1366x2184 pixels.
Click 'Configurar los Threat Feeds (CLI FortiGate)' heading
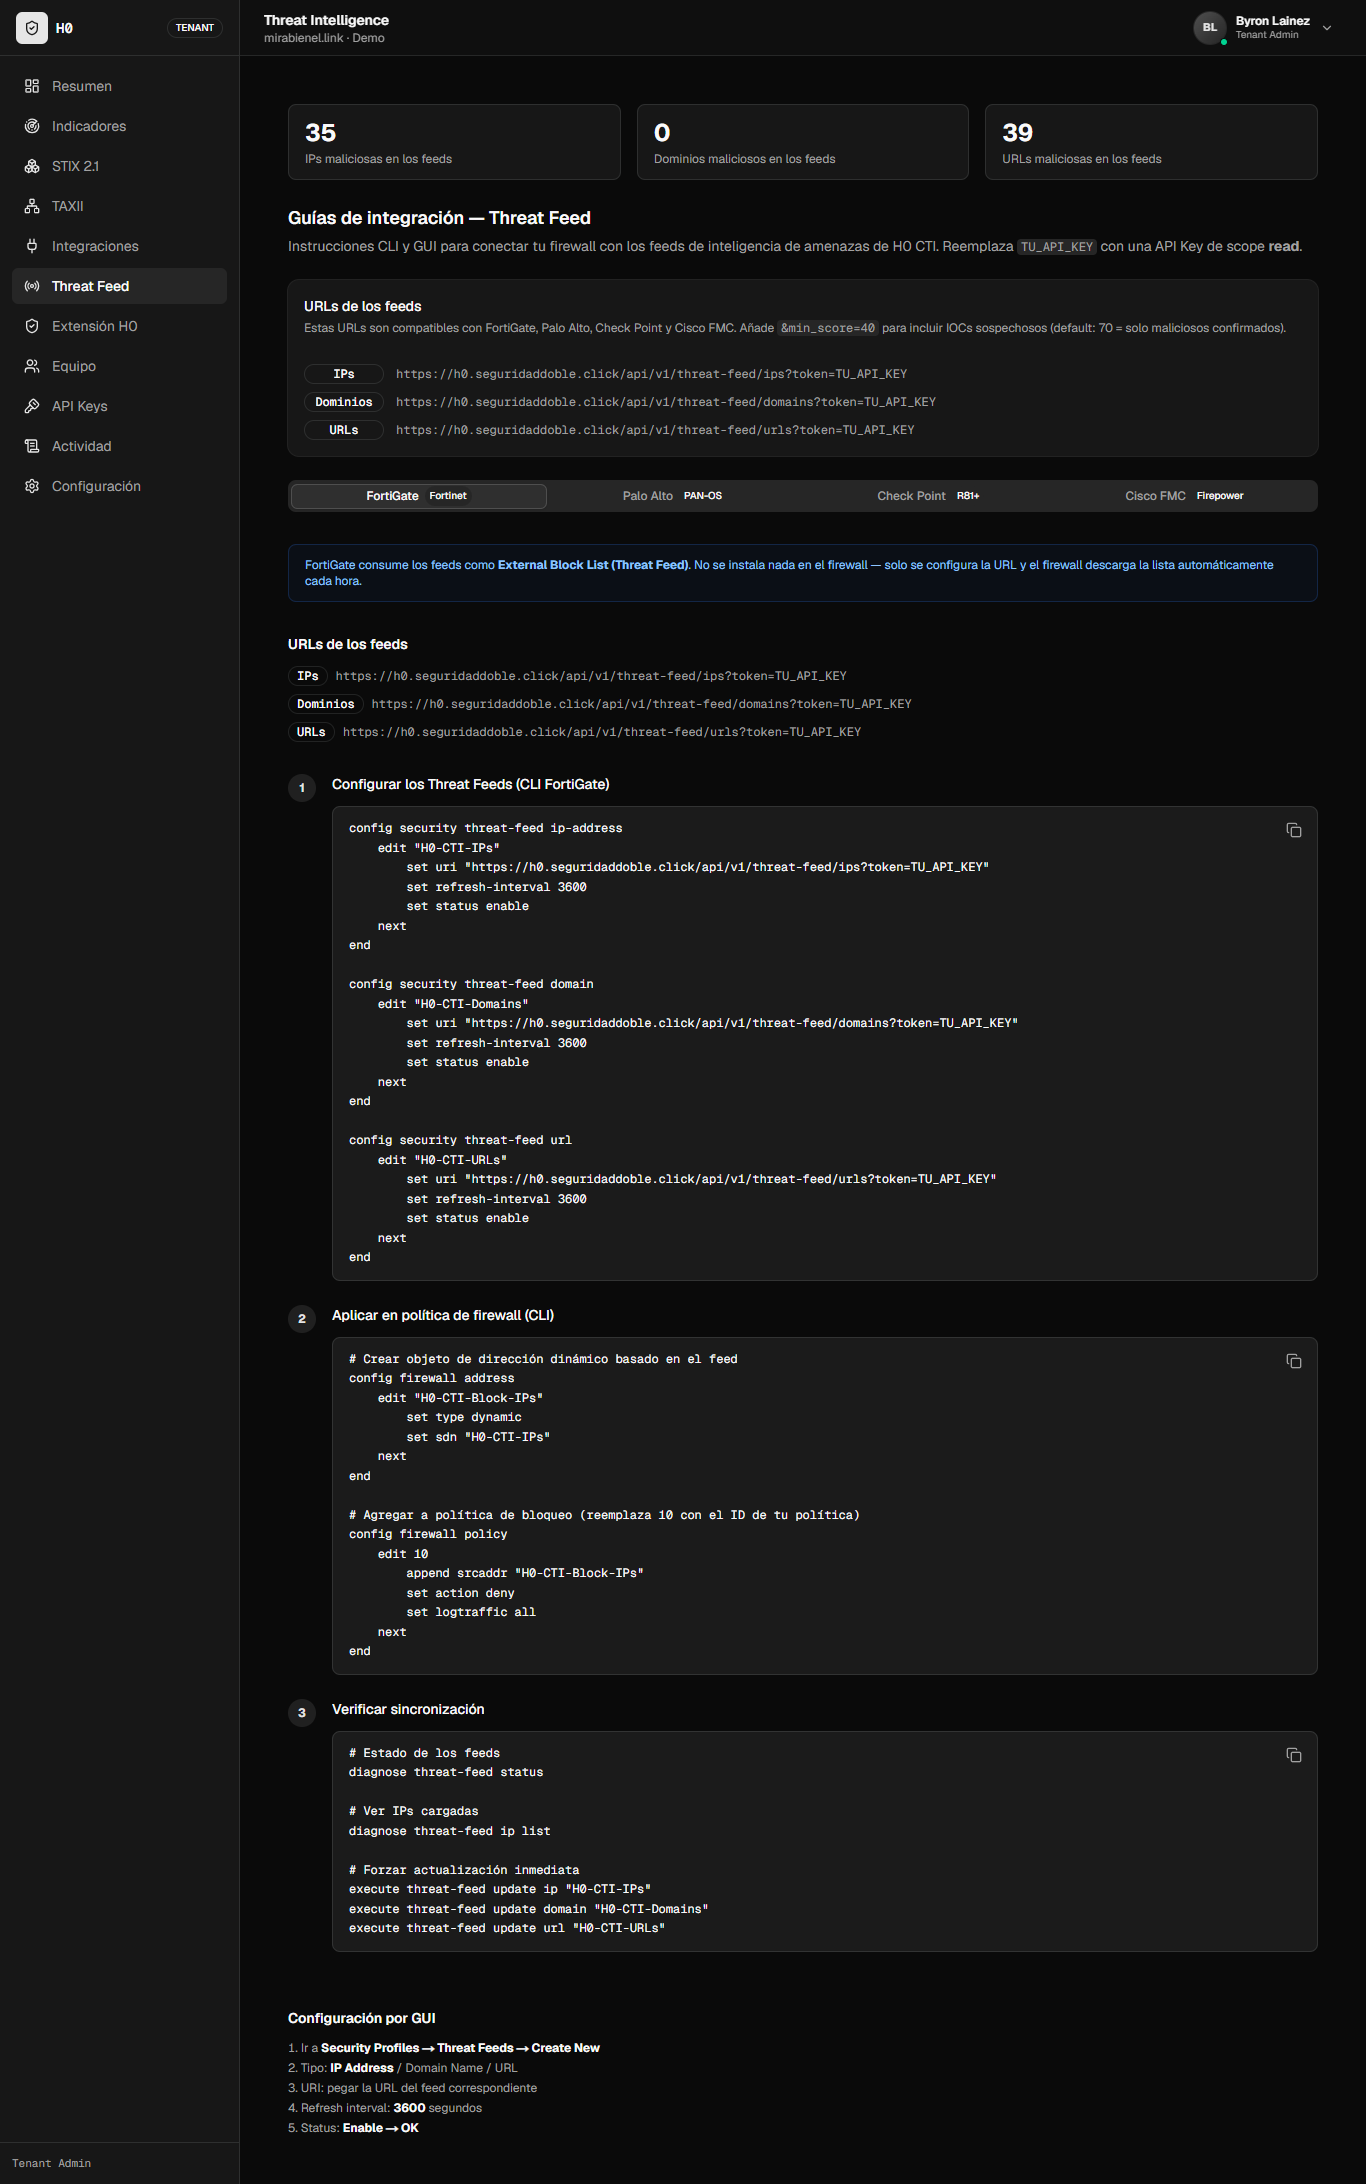471,784
